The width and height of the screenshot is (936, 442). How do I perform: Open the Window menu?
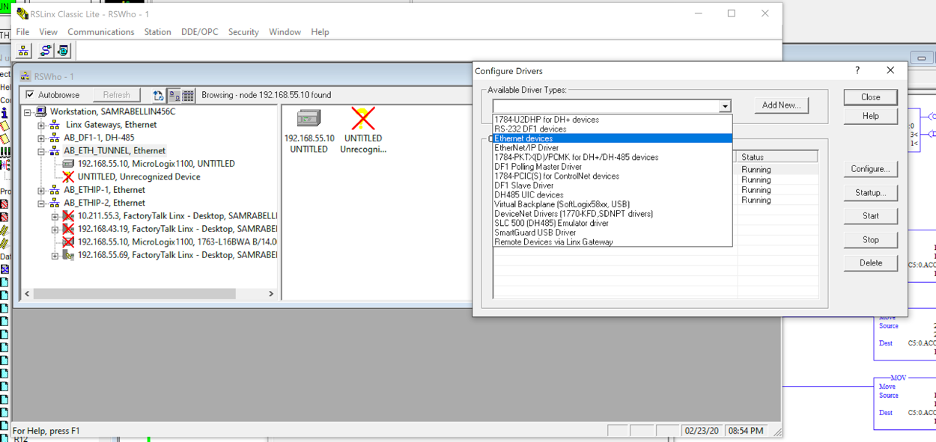coord(285,32)
